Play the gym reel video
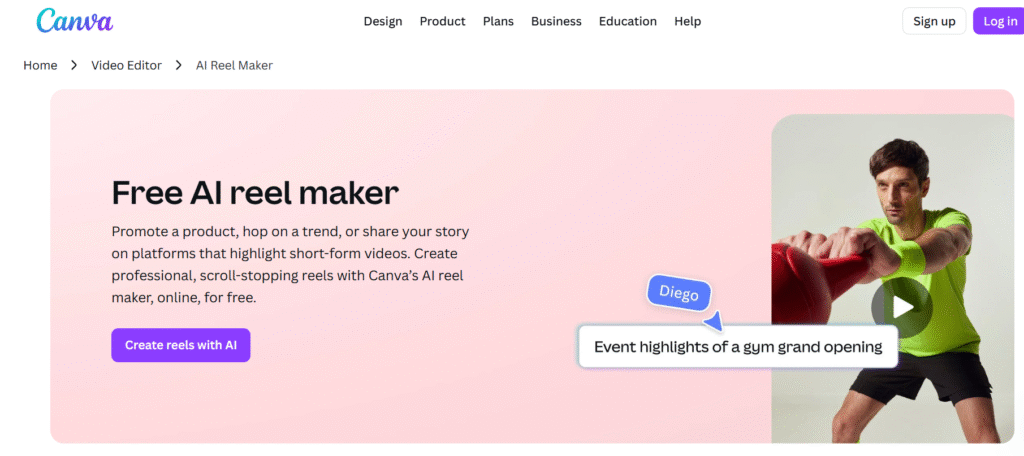Image resolution: width=1024 pixels, height=456 pixels. tap(902, 307)
